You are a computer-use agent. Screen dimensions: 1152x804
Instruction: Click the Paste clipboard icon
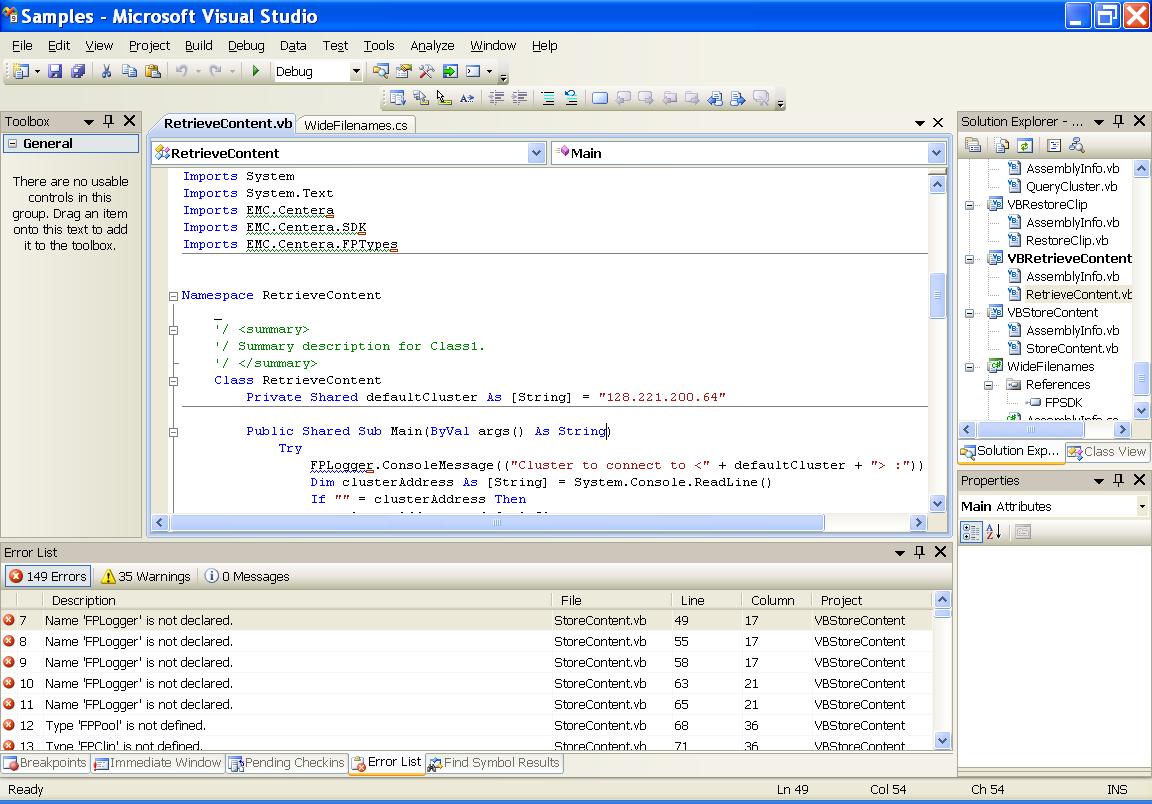tap(153, 71)
